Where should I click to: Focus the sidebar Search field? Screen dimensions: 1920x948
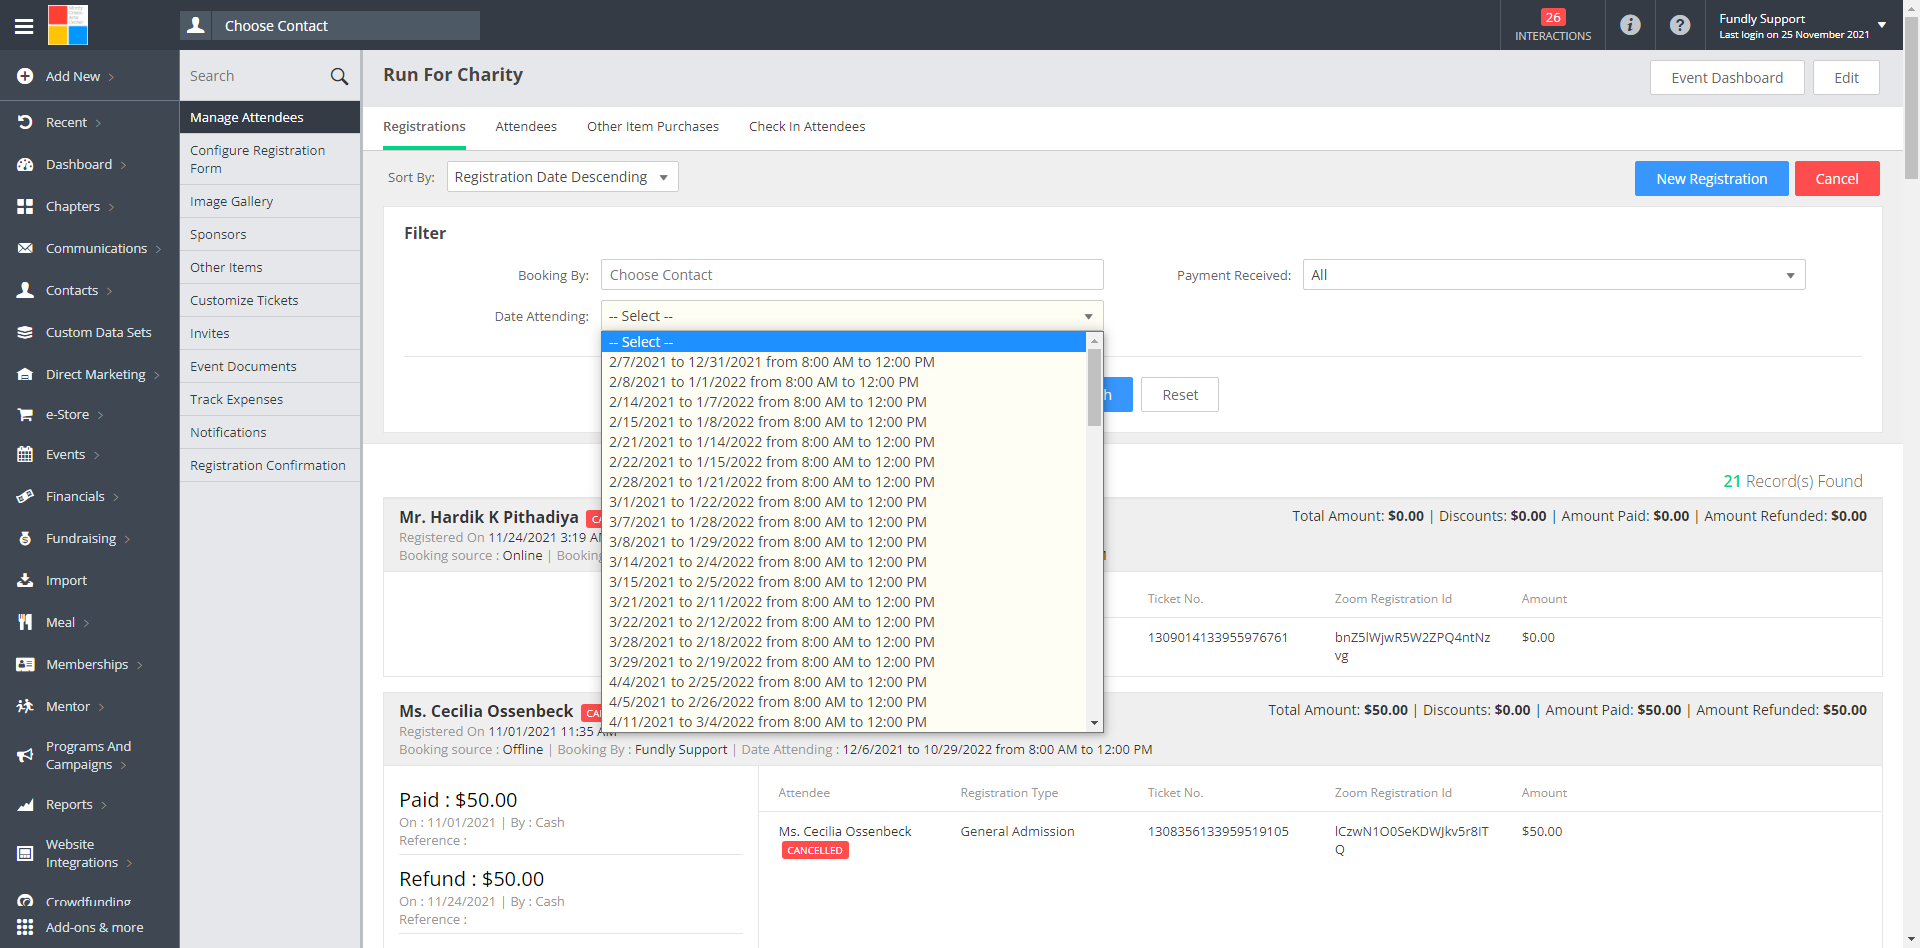[254, 76]
